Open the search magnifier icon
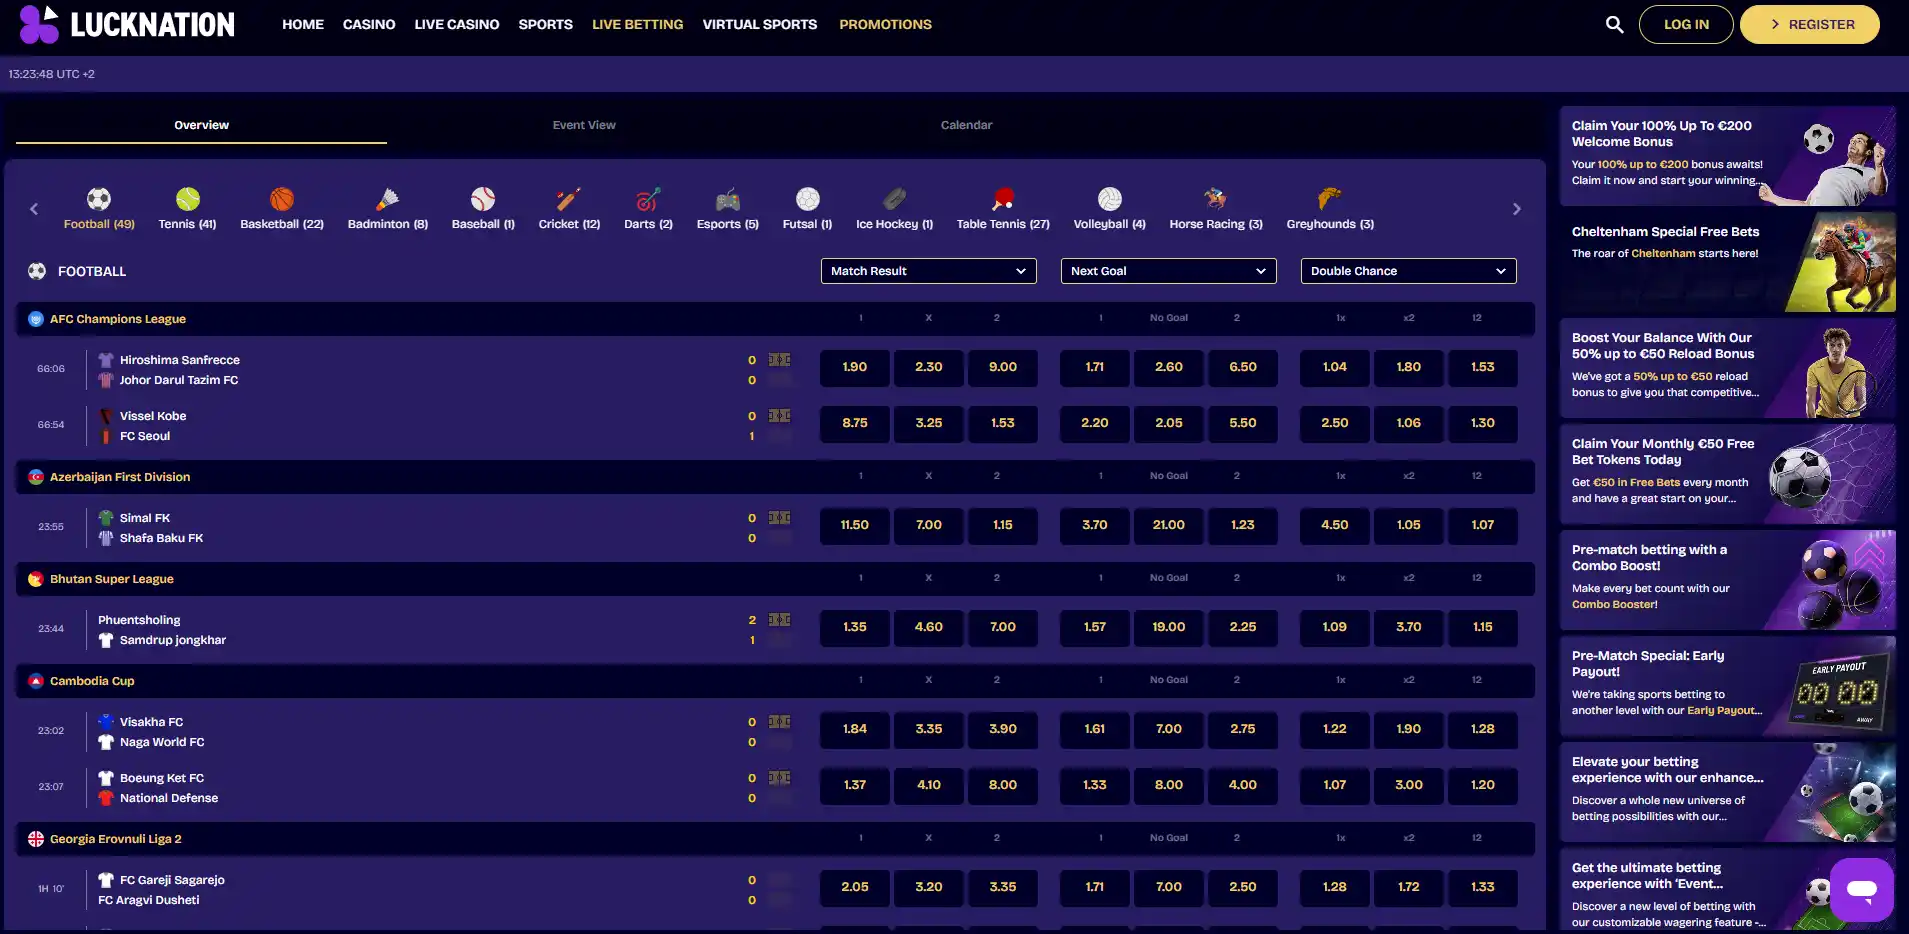Viewport: 1909px width, 934px height. tap(1614, 24)
